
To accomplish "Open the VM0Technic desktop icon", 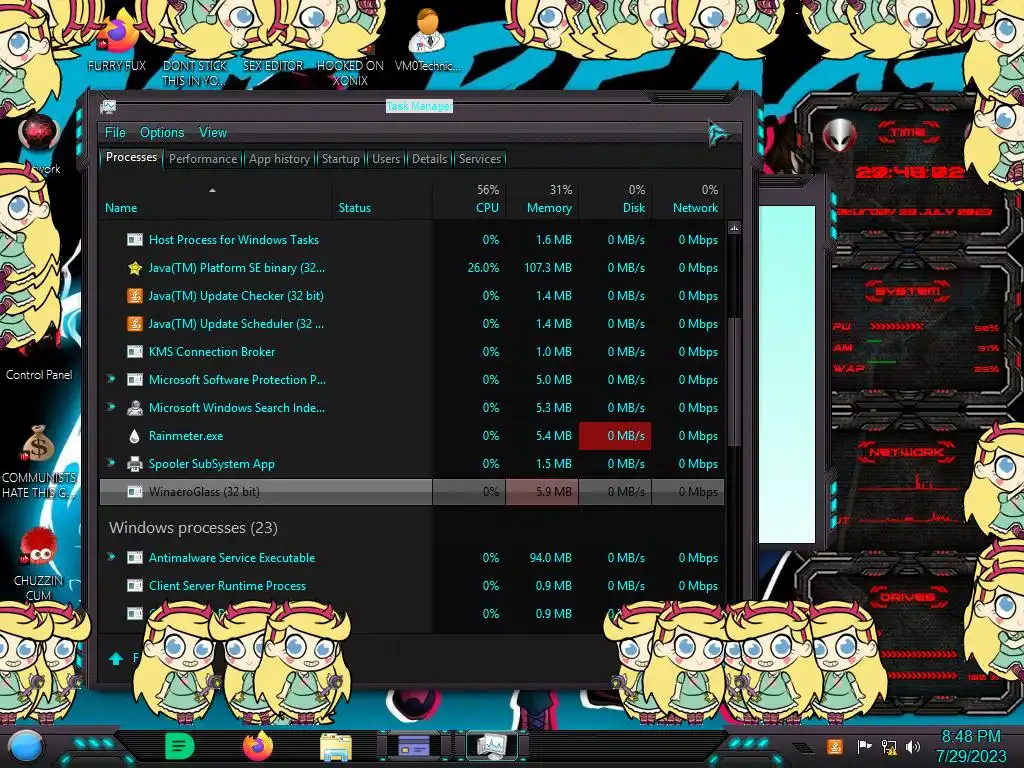I will (x=427, y=39).
